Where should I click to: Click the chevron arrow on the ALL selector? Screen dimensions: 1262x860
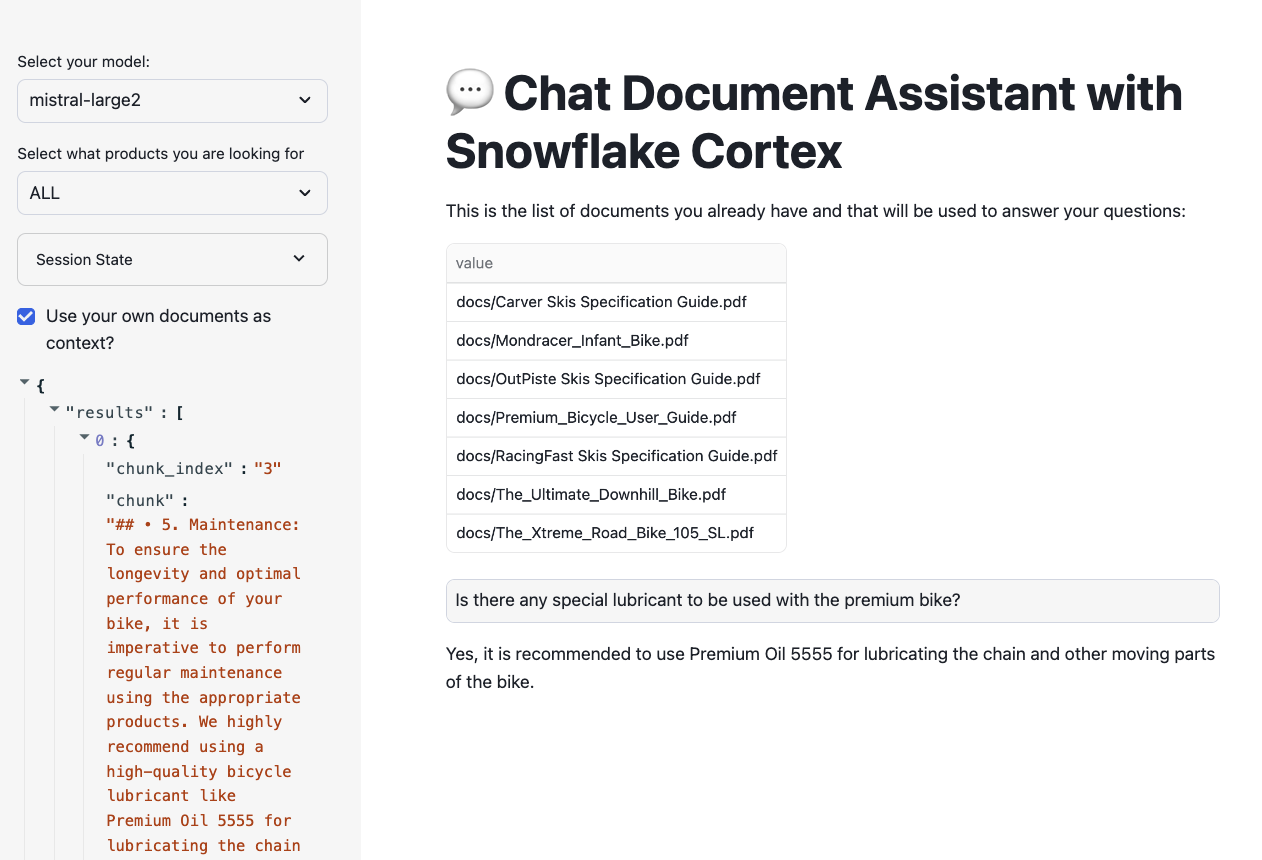pos(305,193)
